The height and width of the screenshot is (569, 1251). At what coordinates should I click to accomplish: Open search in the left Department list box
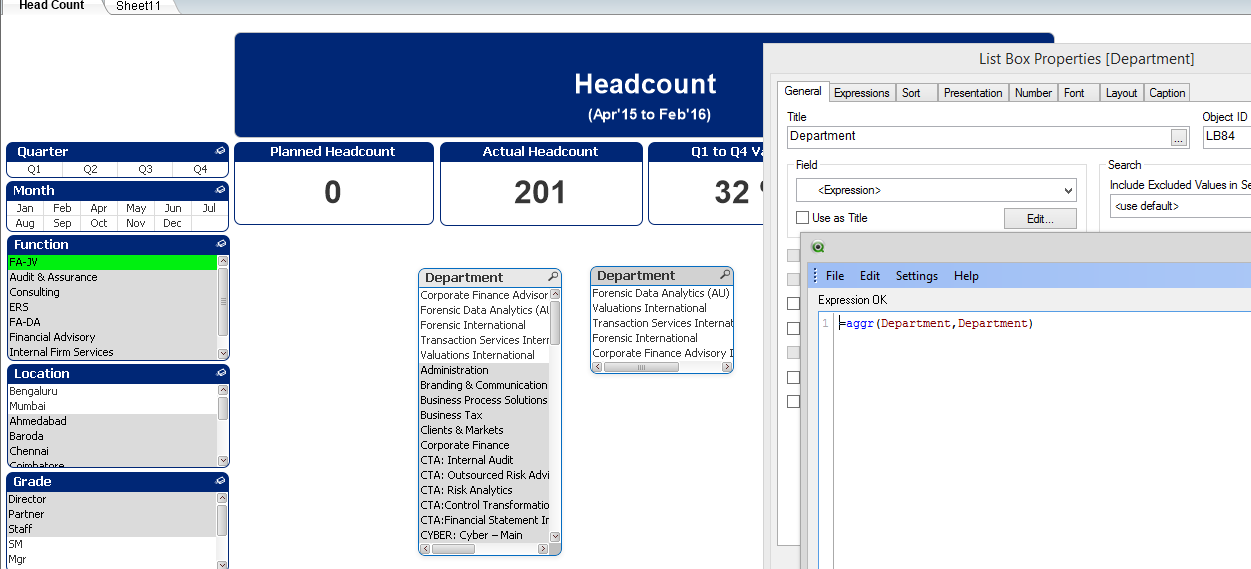552,277
